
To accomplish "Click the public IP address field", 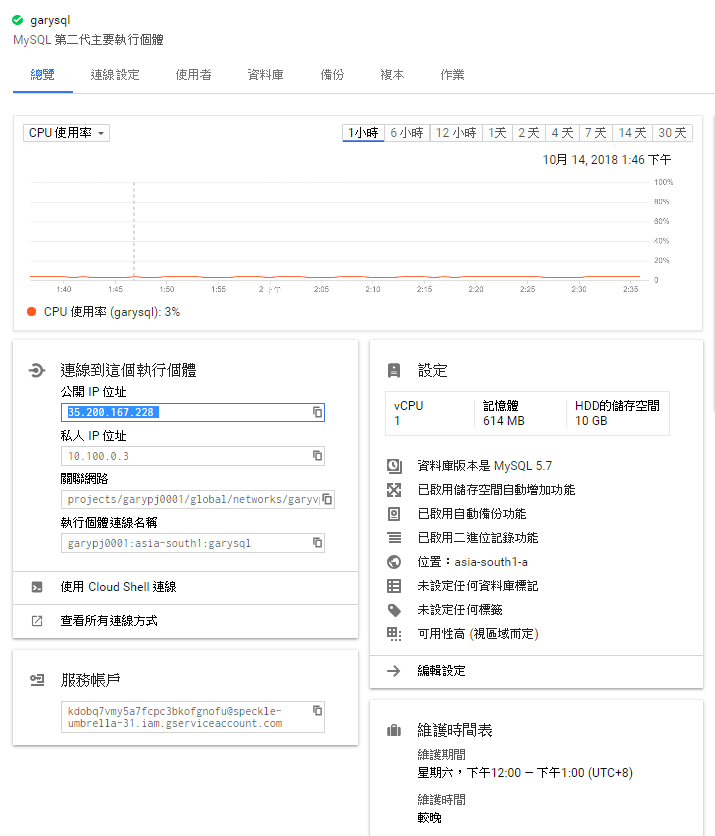I will tap(192, 412).
